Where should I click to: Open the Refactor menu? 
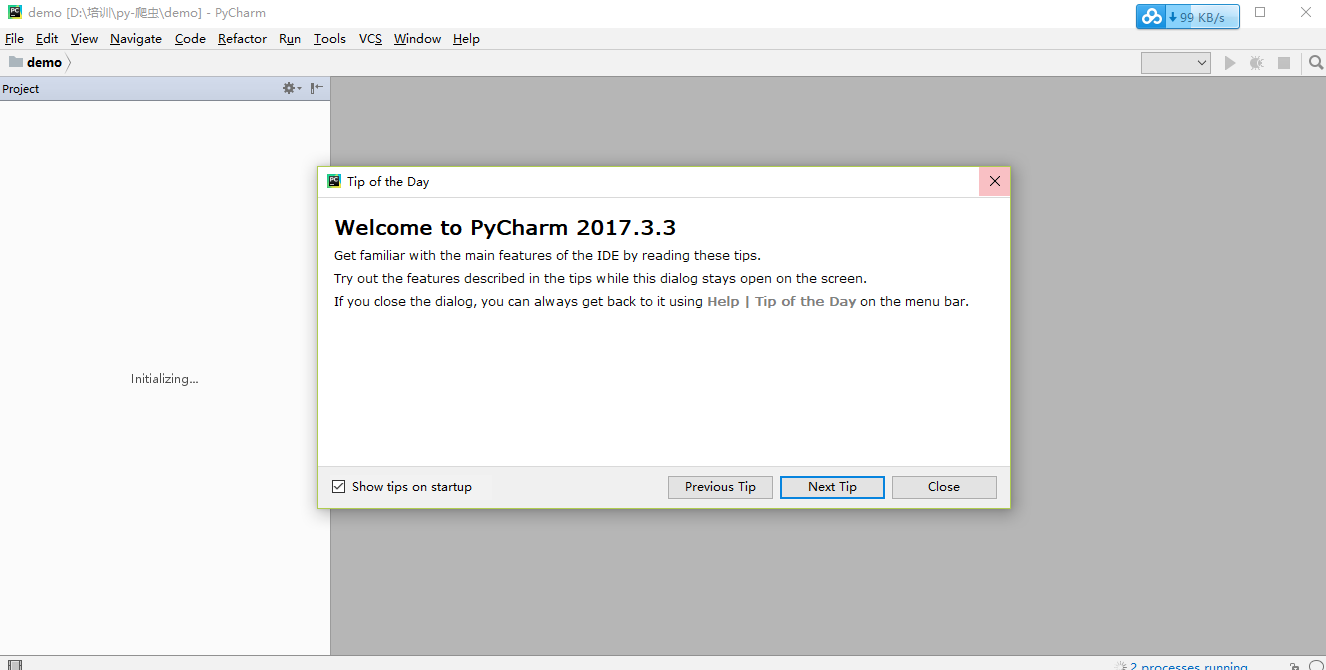tap(242, 39)
